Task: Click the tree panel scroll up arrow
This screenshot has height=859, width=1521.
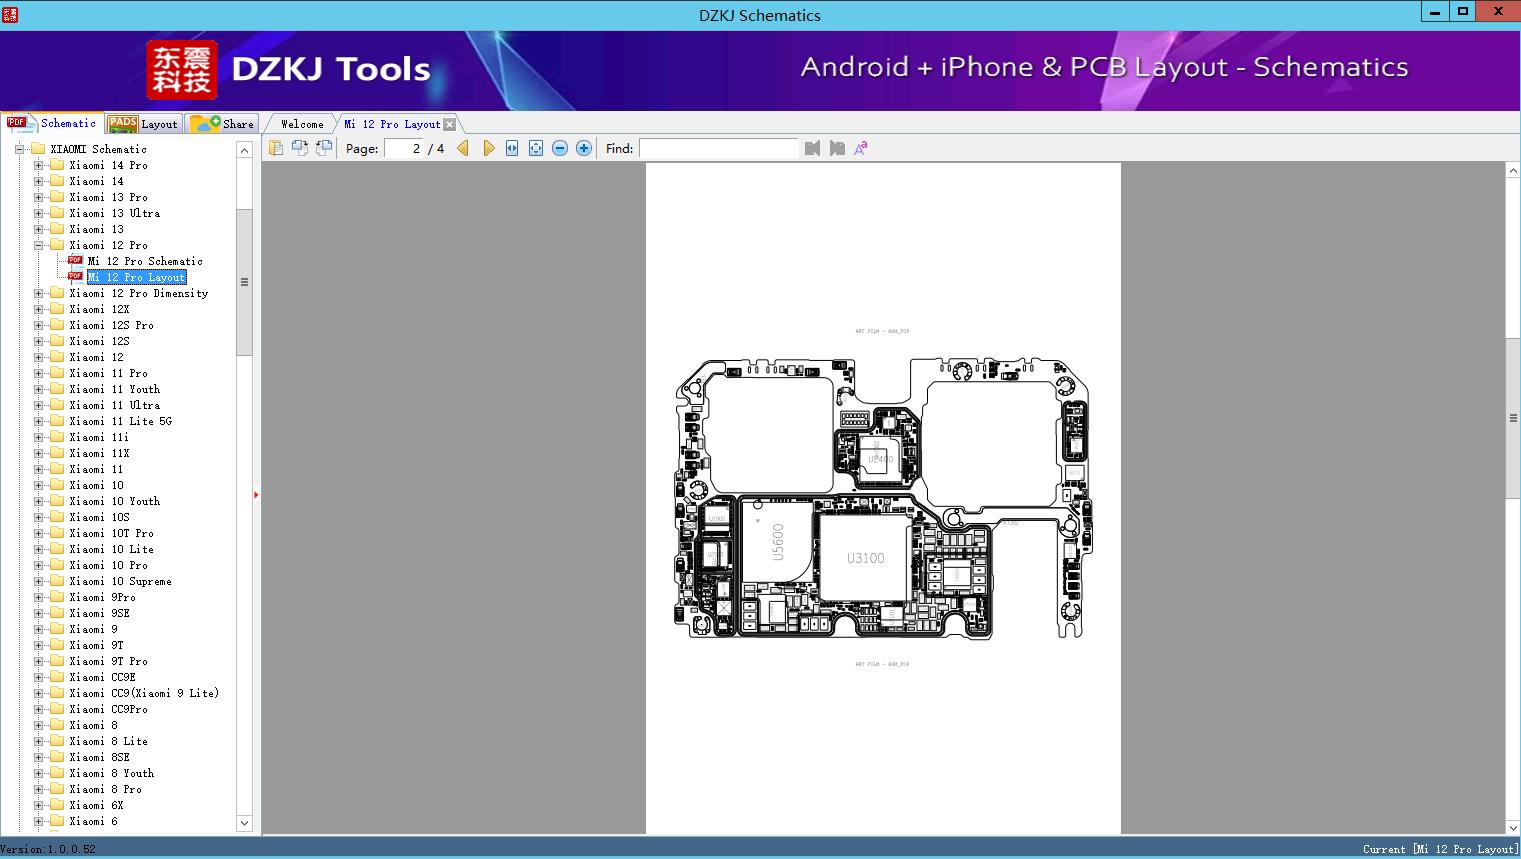Action: (244, 149)
